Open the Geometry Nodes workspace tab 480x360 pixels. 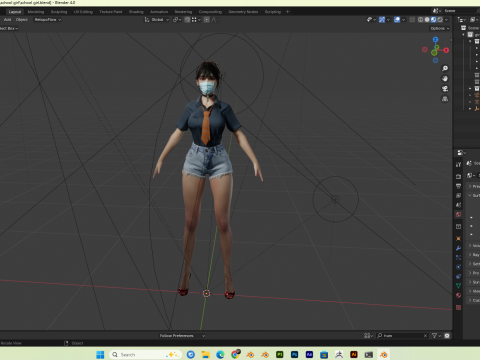[x=243, y=12]
